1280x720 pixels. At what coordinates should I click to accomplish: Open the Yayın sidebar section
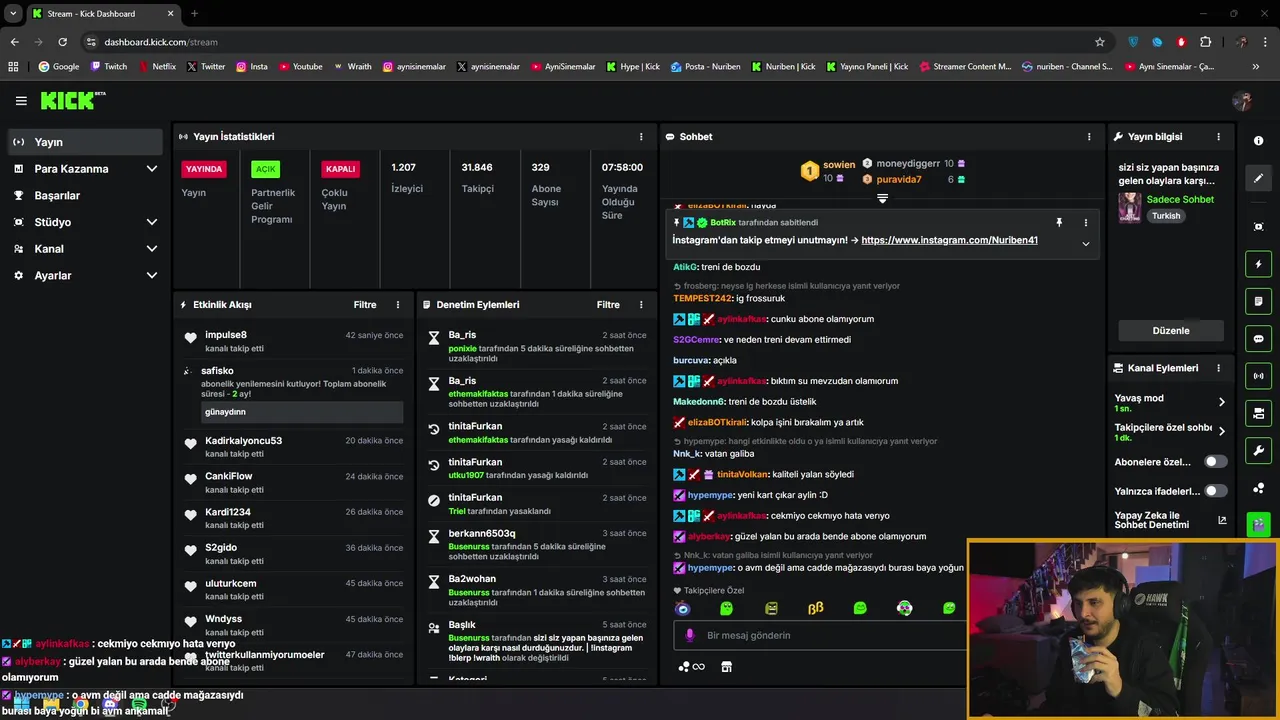click(x=84, y=142)
